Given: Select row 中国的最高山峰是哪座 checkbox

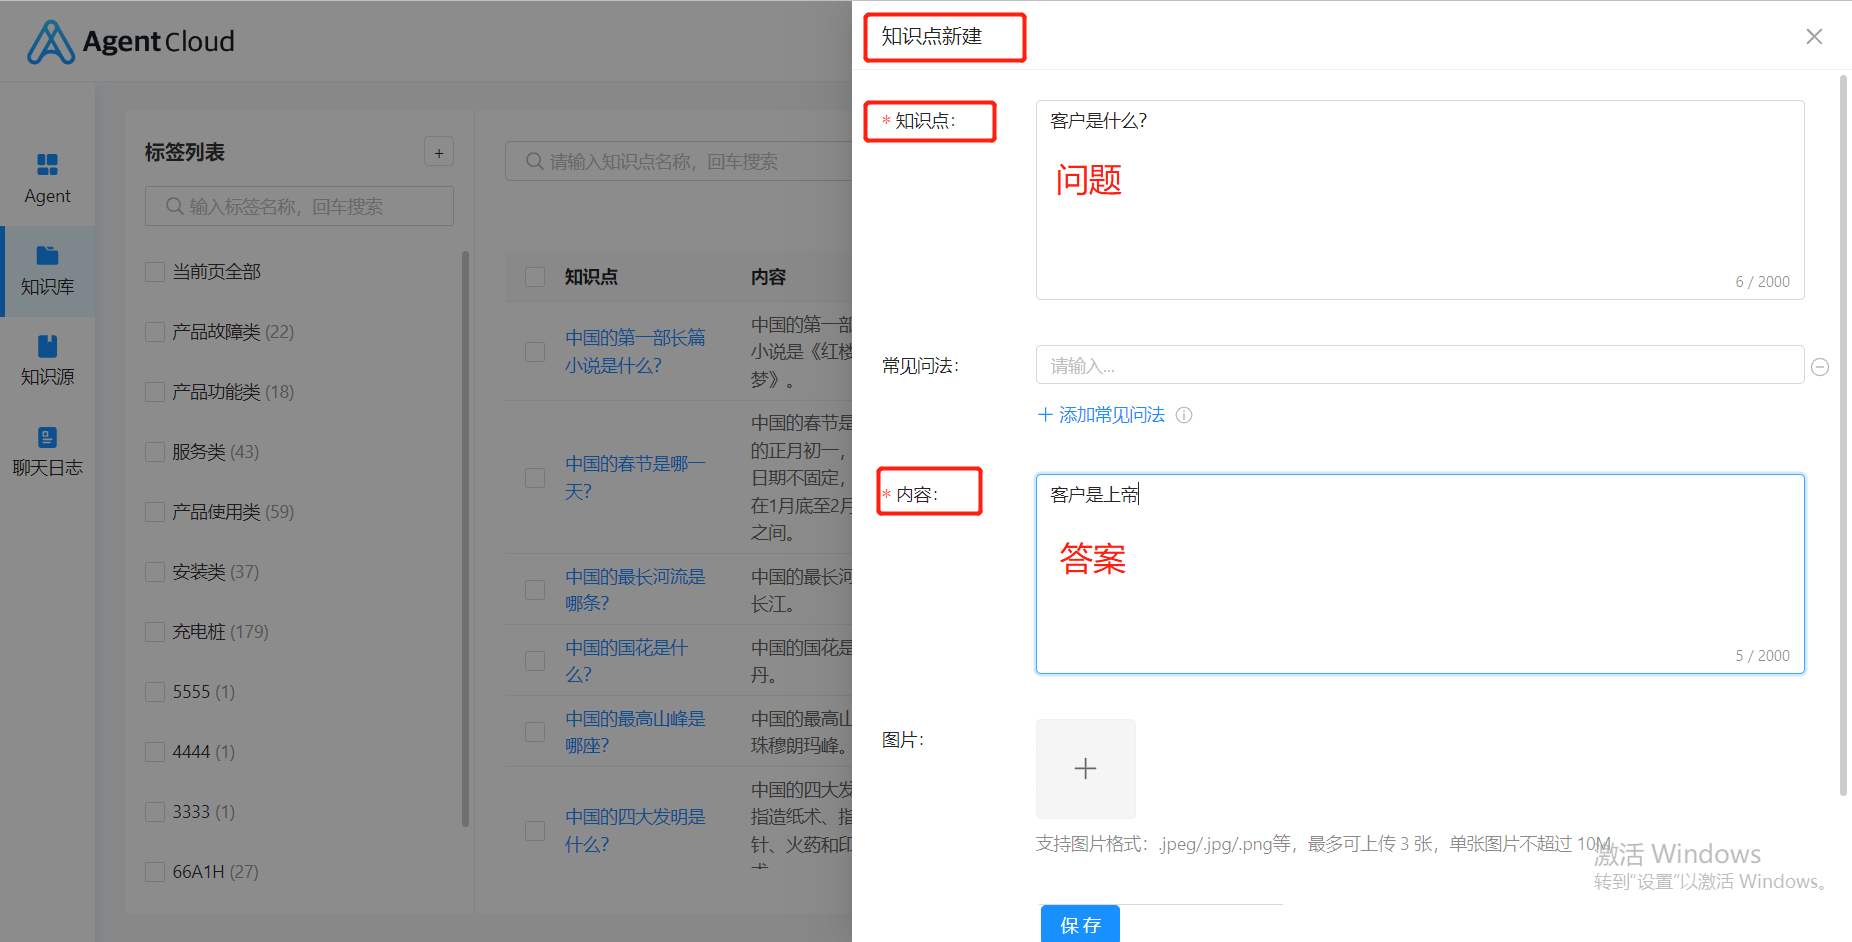Looking at the screenshot, I should click(535, 732).
